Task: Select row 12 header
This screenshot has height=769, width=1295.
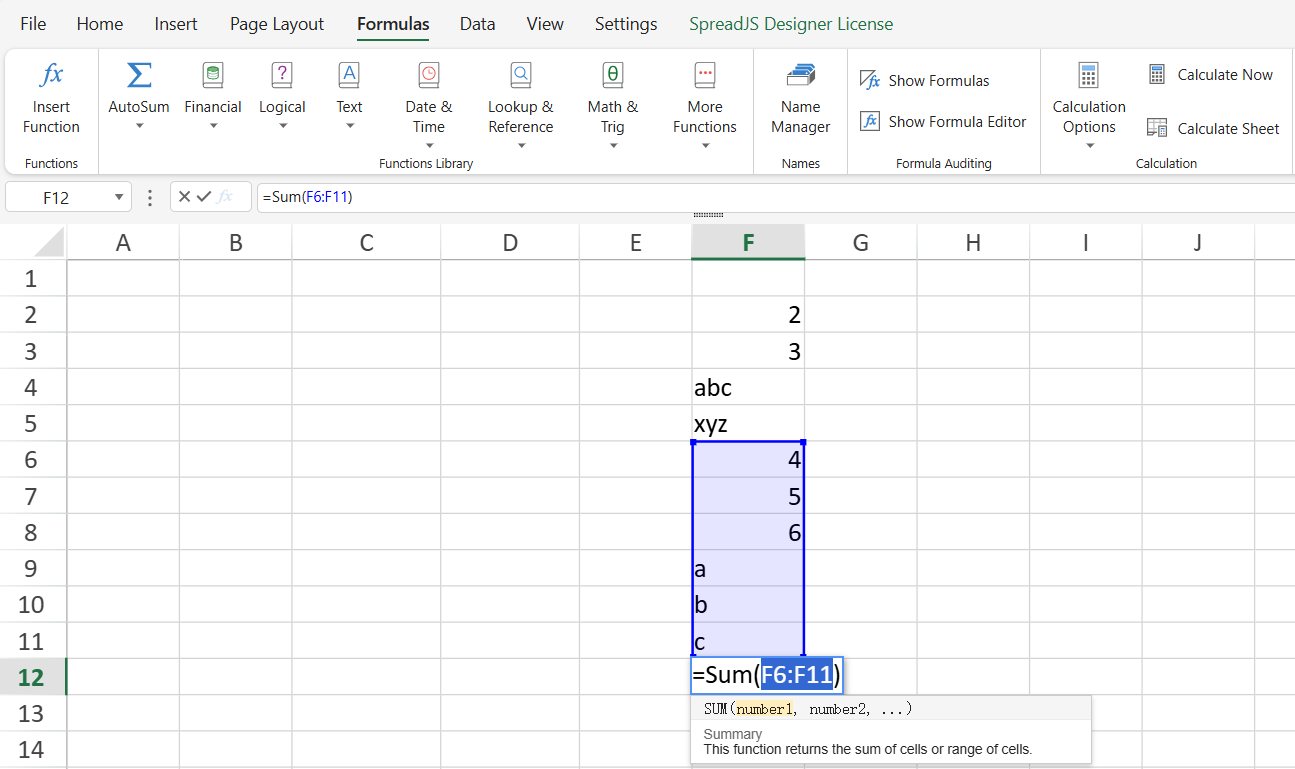Action: point(32,677)
